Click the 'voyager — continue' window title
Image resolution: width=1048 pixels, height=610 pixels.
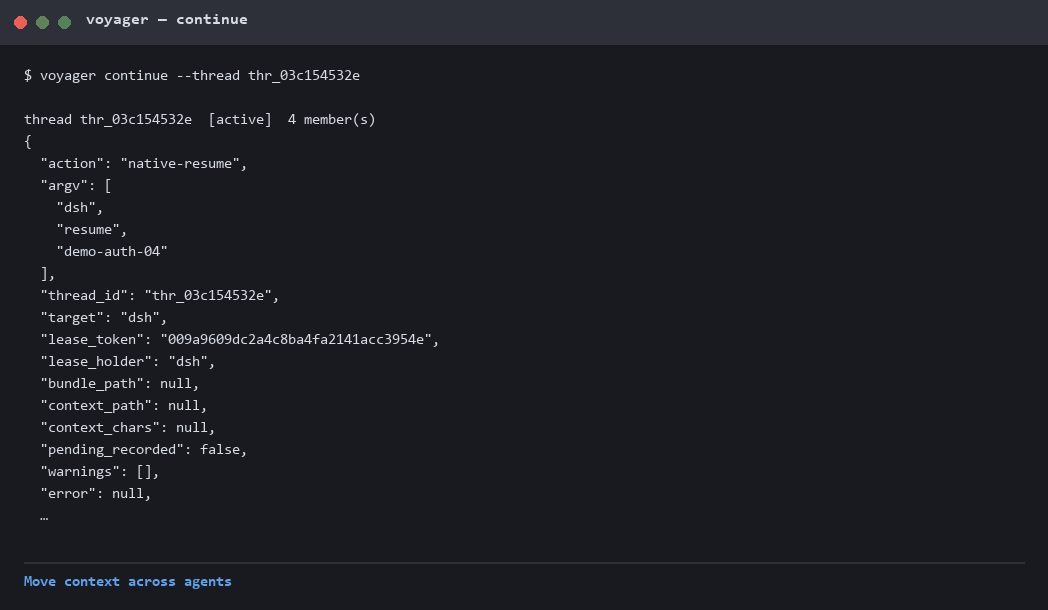[166, 20]
